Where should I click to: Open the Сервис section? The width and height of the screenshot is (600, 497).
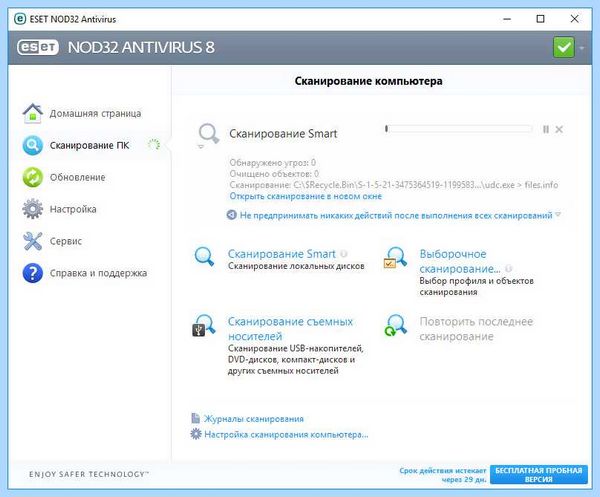[x=66, y=241]
